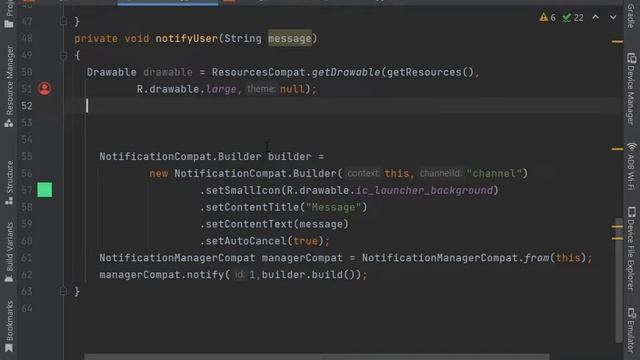This screenshot has height=360, width=640.
Task: Click fold marker at line 47 closing brace
Action: pos(63,21)
